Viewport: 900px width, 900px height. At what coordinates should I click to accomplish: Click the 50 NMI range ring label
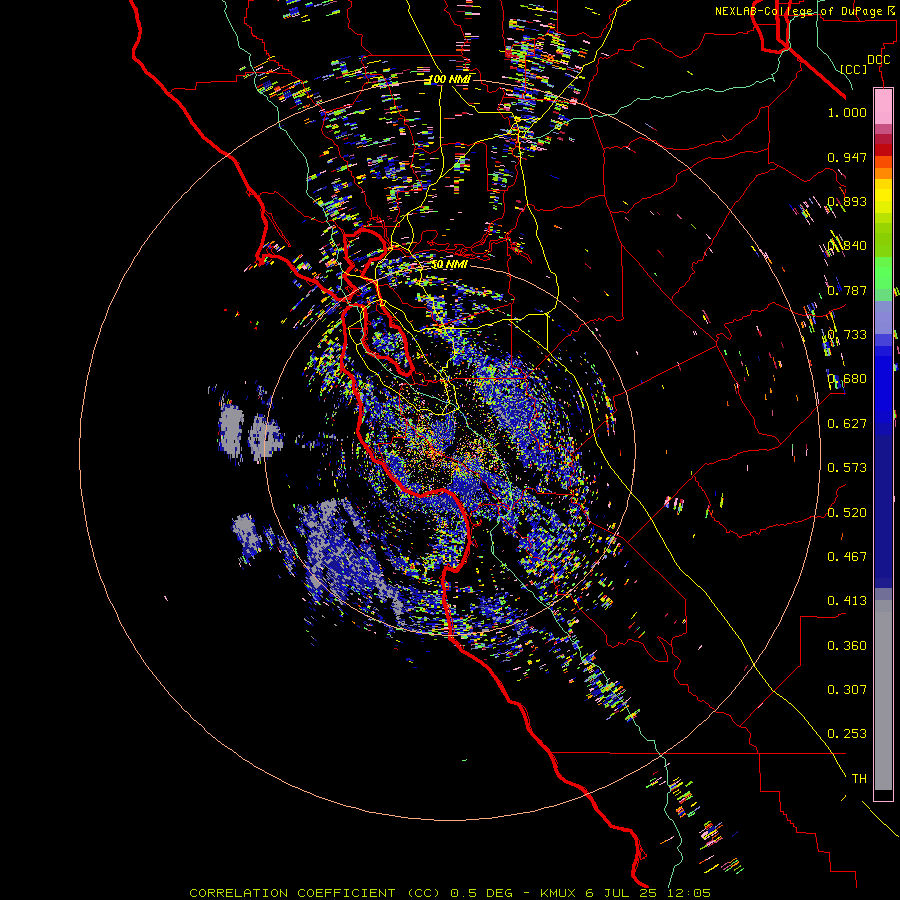point(449,264)
